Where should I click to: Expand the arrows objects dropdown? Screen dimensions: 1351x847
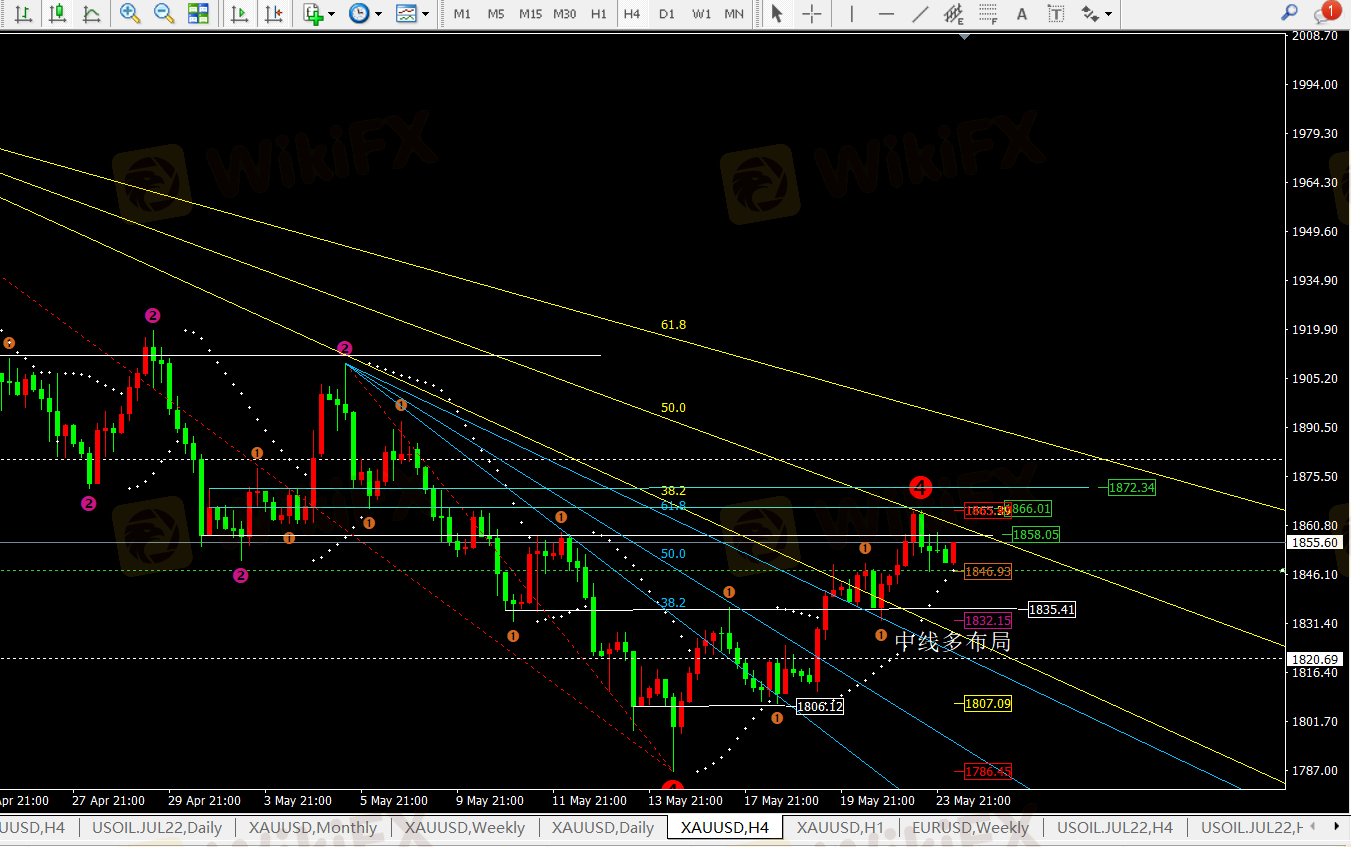(1110, 14)
